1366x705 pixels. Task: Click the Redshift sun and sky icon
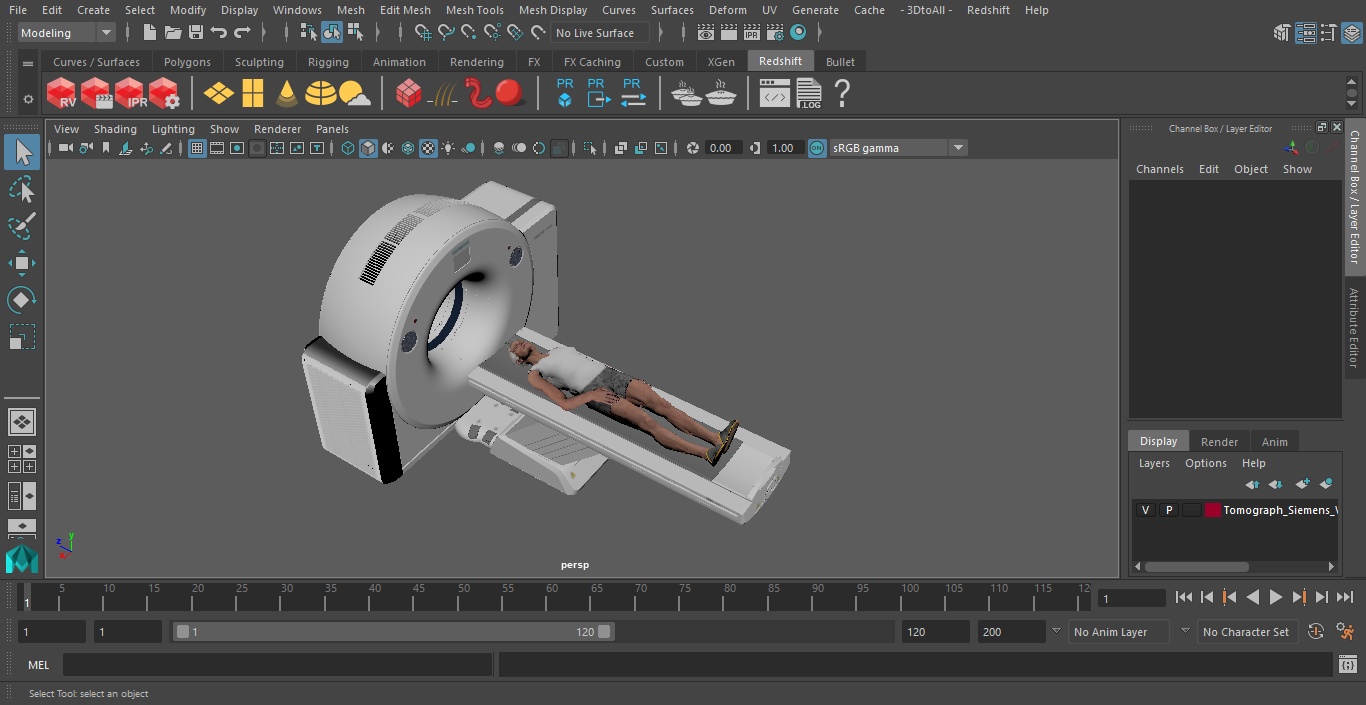click(354, 94)
